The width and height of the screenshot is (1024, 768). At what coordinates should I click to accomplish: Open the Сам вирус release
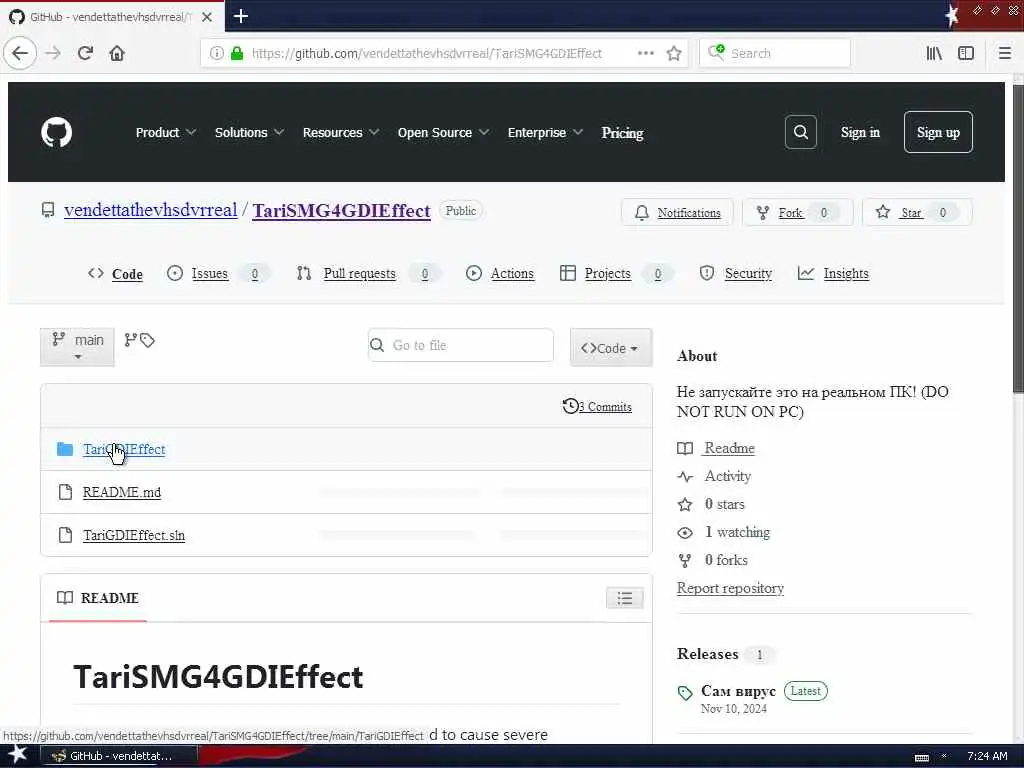click(x=738, y=691)
